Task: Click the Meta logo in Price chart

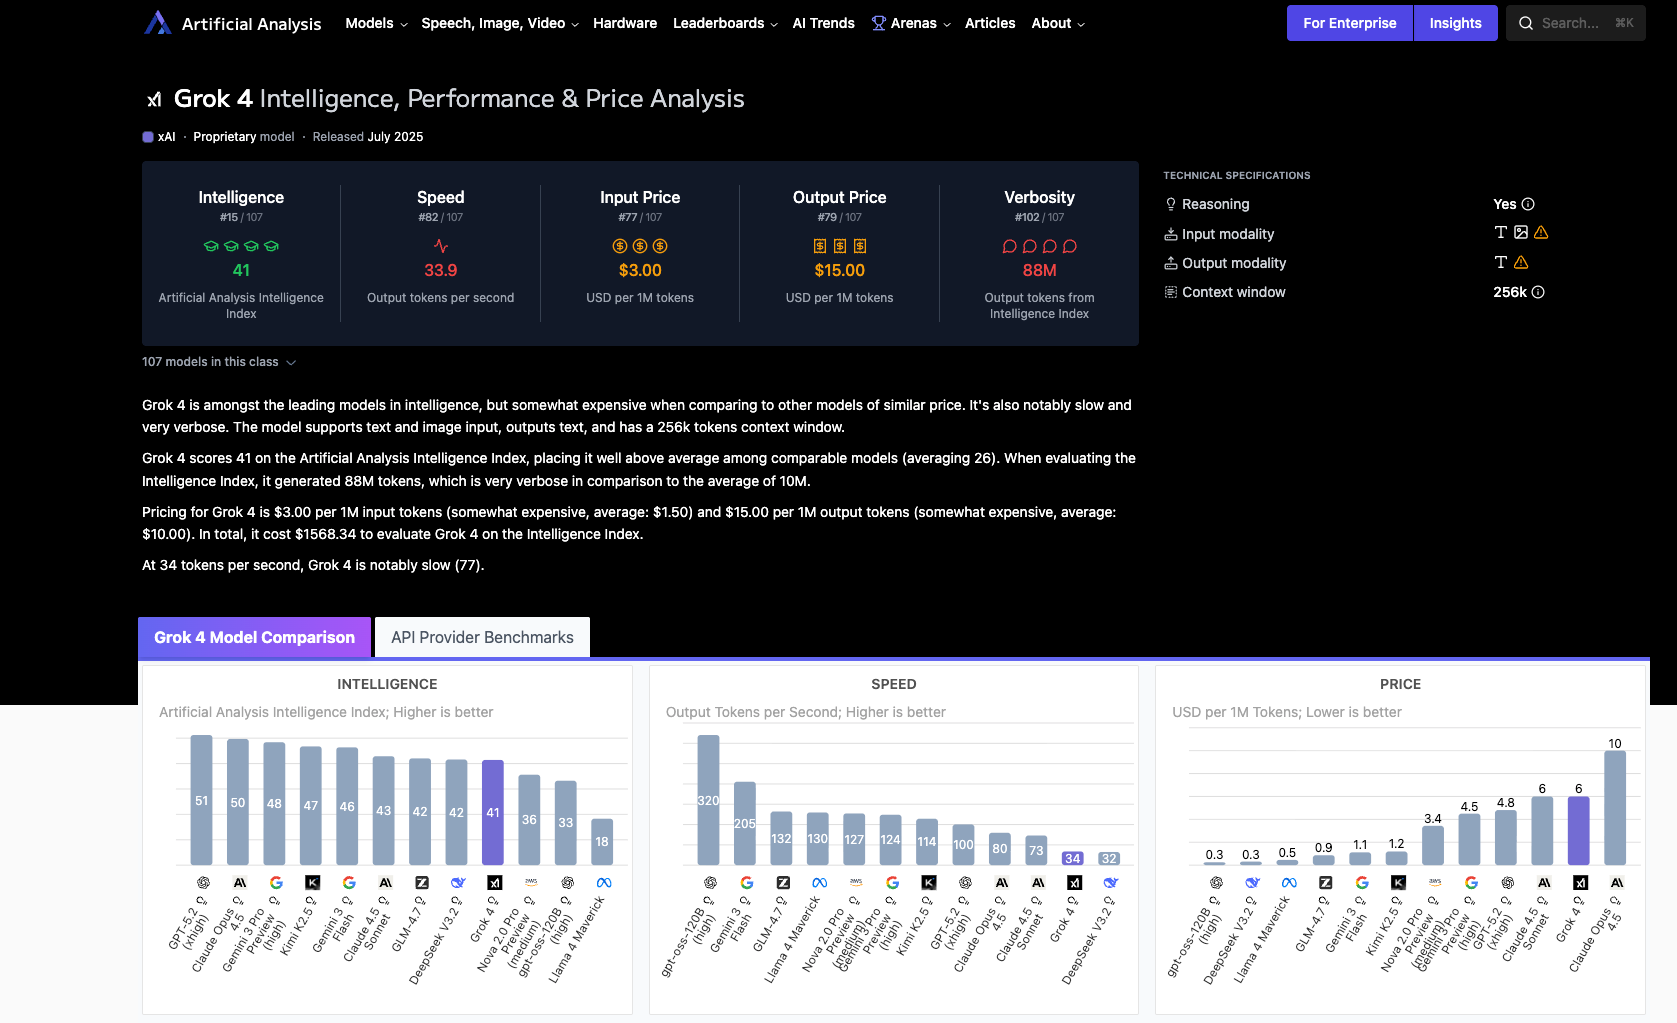Action: point(1289,883)
